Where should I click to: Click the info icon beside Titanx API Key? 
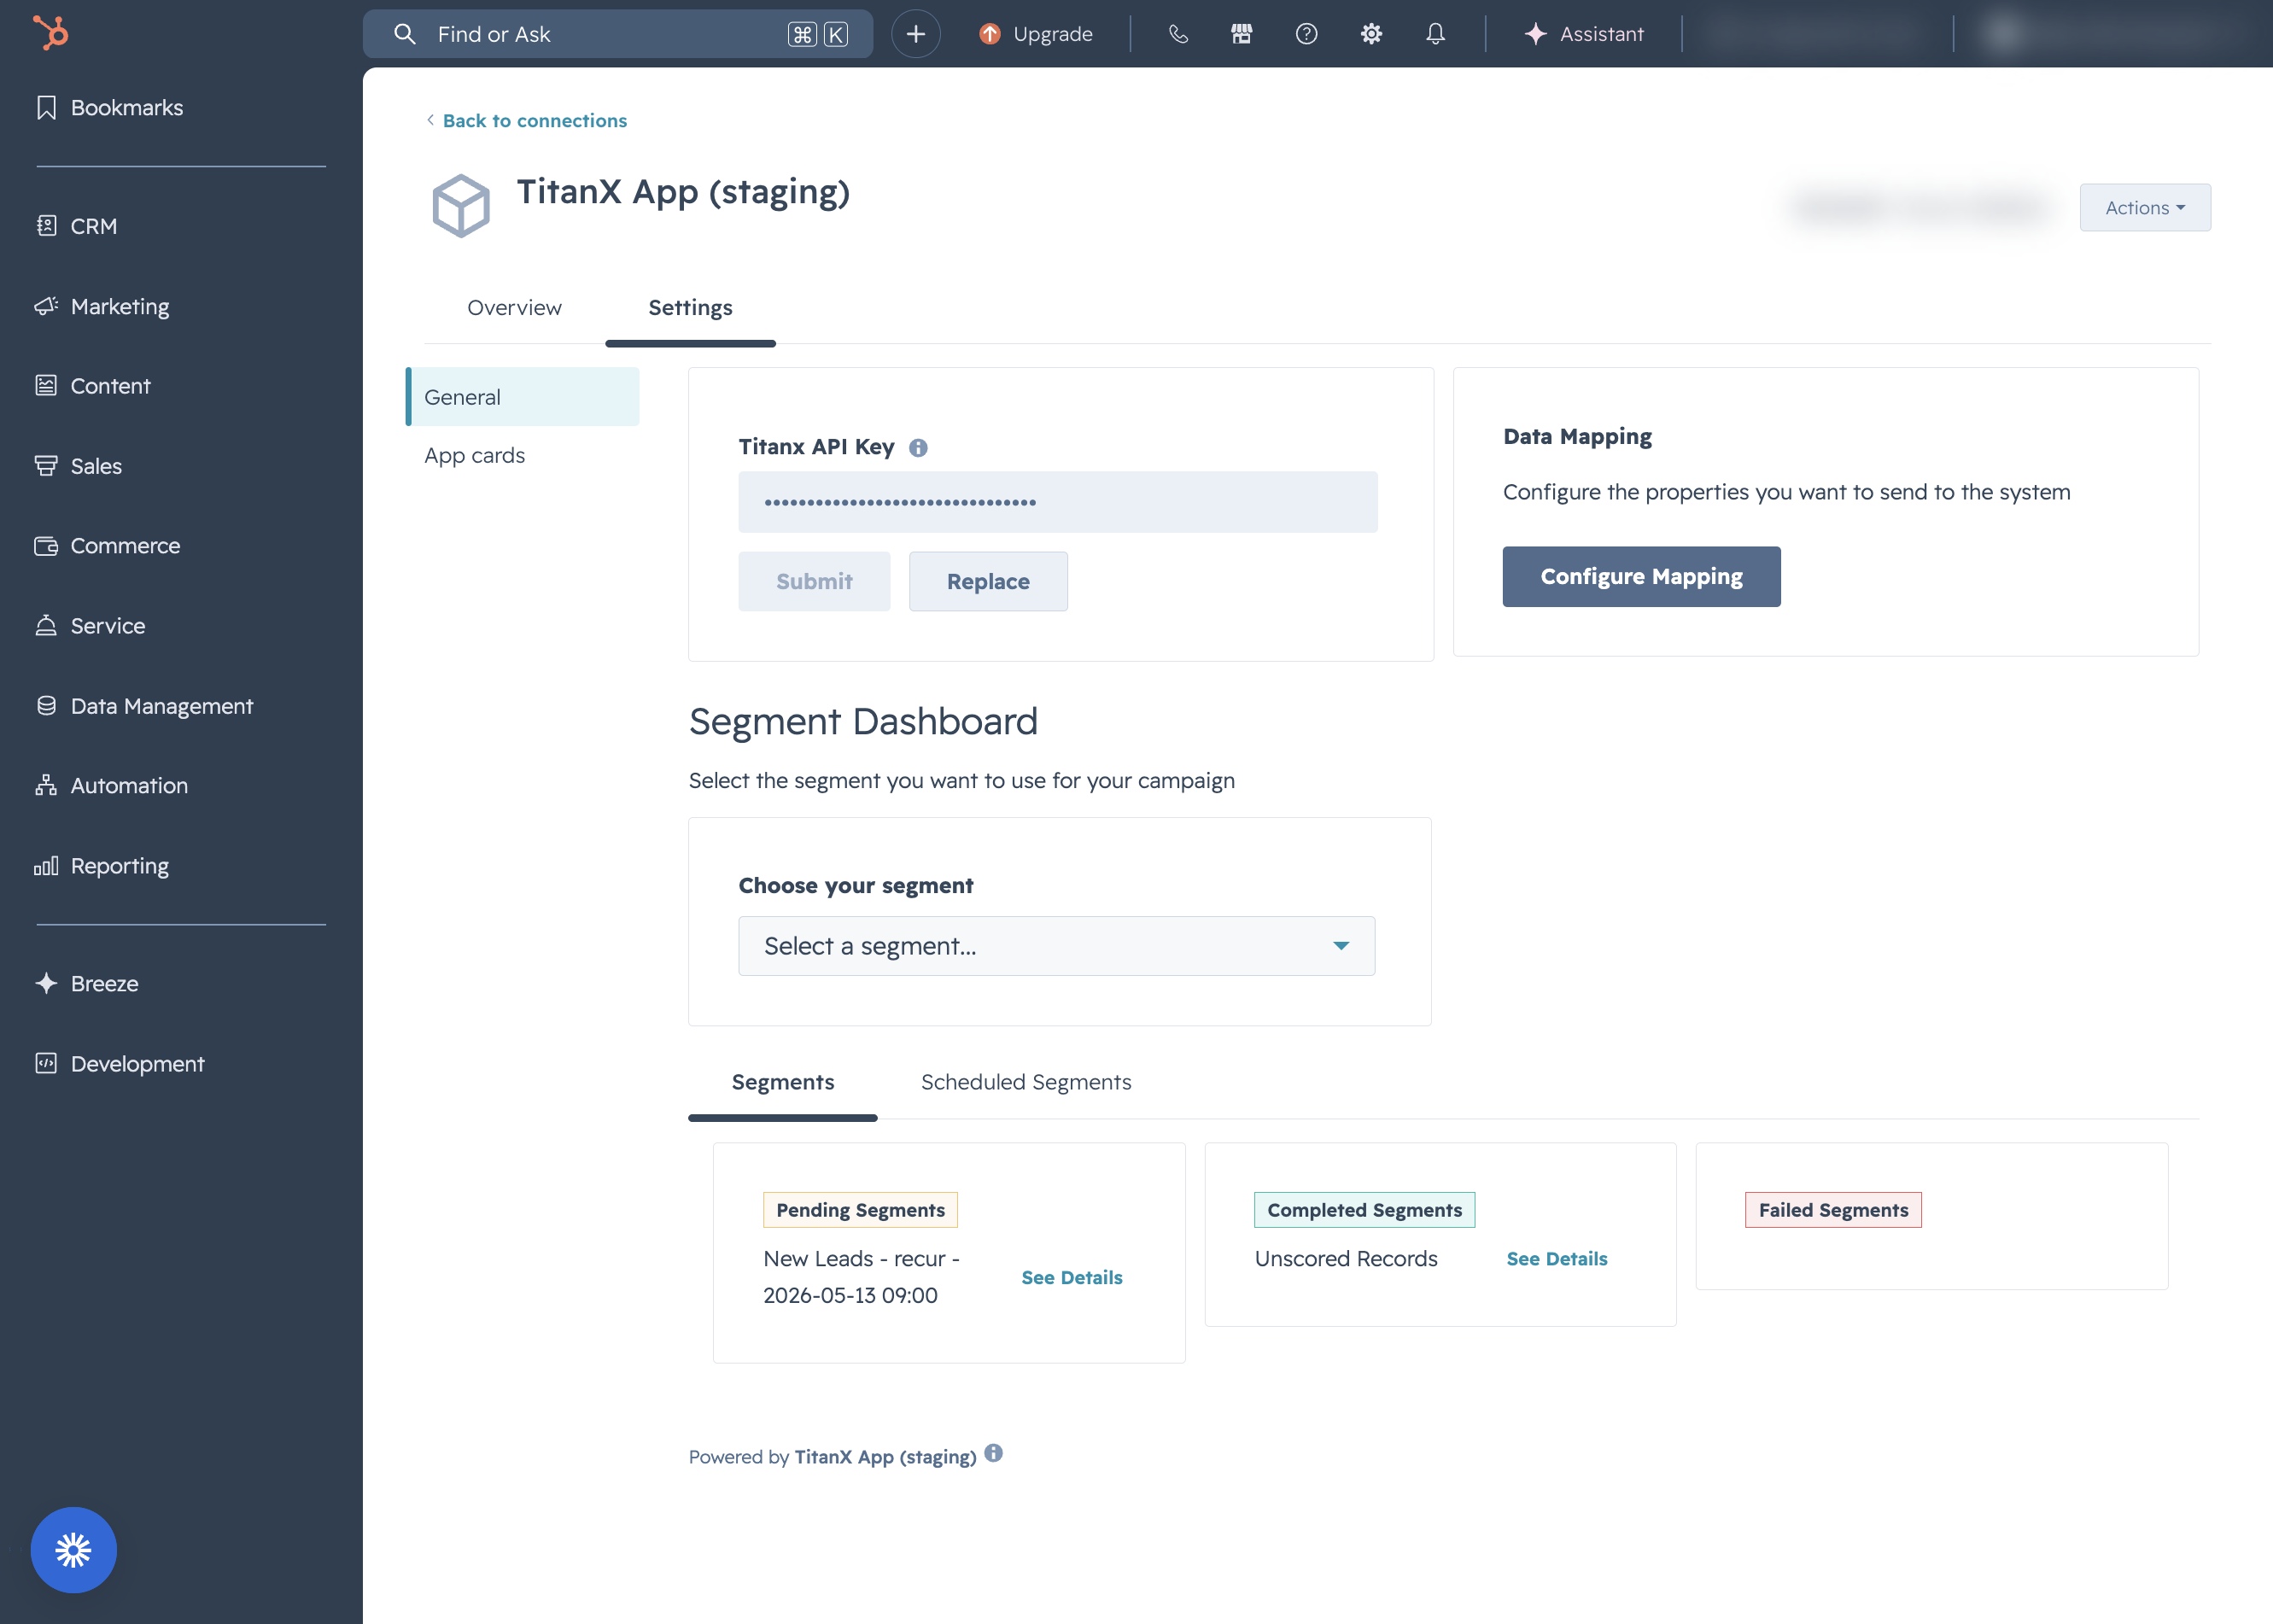918,448
